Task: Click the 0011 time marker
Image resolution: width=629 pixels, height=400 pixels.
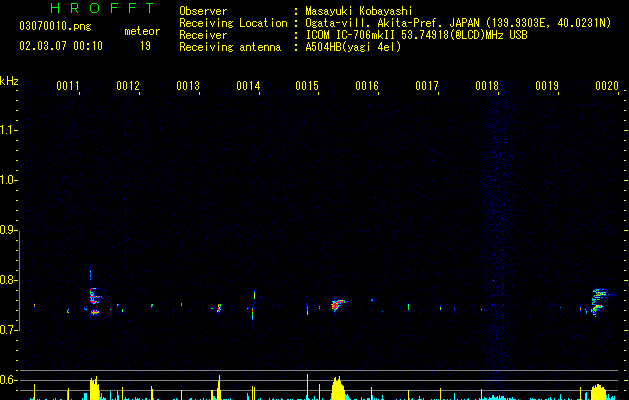Action: [67, 86]
